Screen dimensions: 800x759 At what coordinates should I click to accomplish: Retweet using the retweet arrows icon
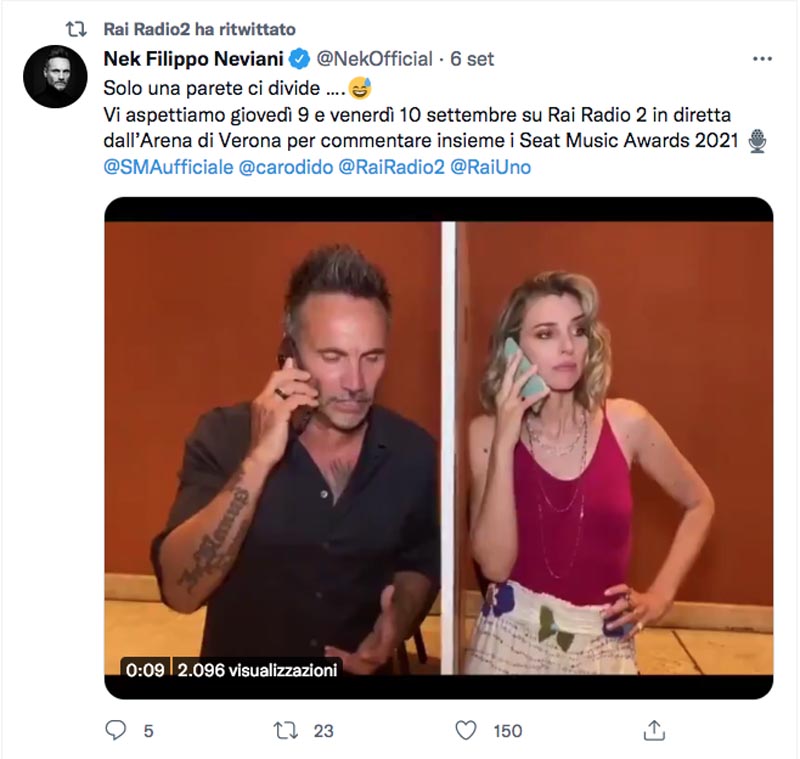point(286,730)
